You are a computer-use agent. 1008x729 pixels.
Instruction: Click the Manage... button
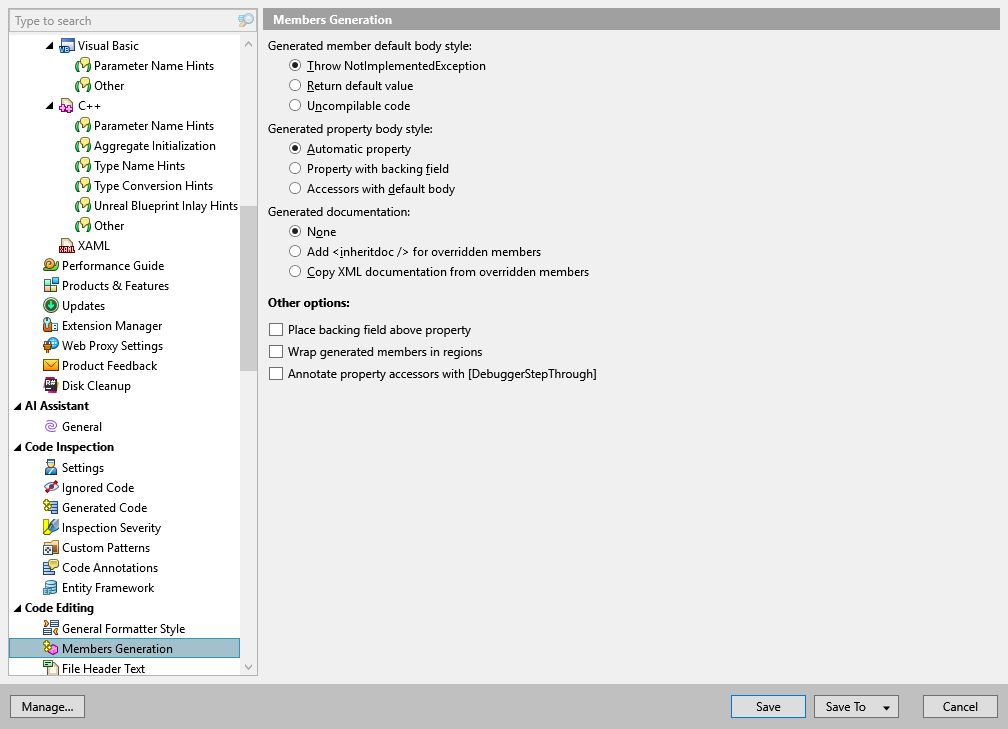point(48,706)
